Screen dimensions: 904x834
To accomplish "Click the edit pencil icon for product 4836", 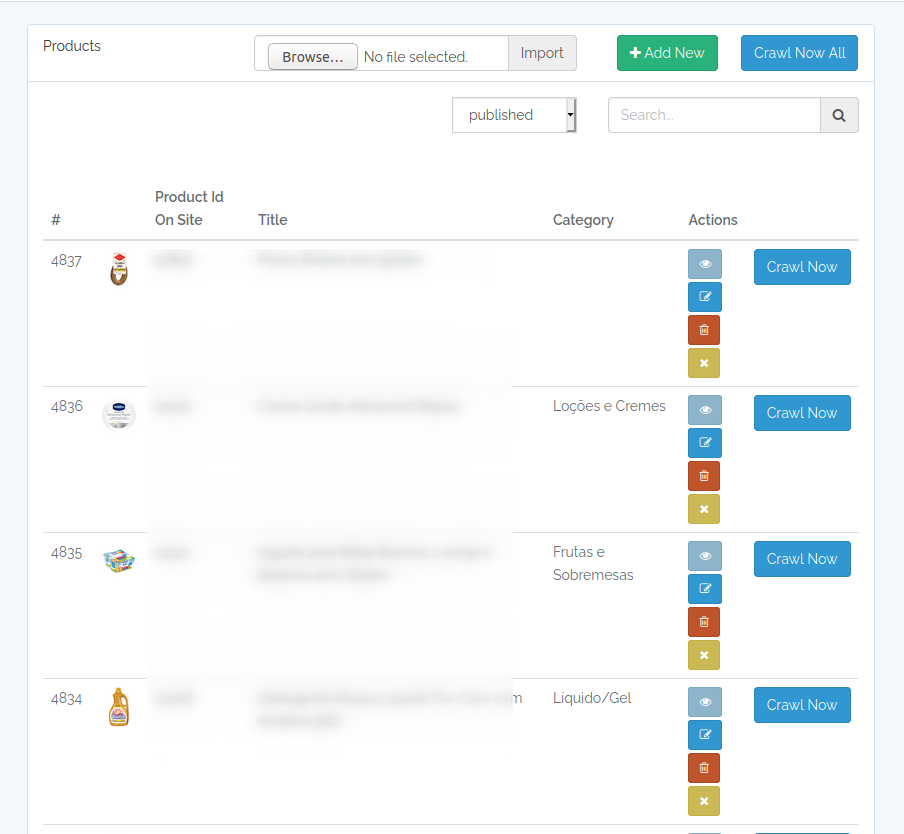I will (x=704, y=442).
